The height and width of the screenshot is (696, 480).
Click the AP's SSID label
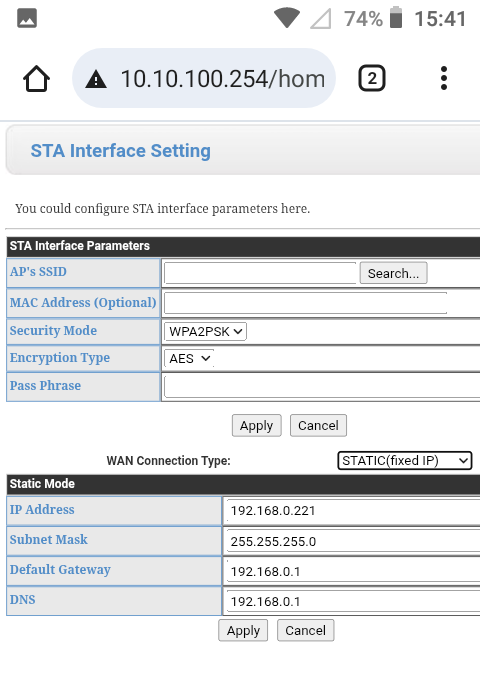click(38, 272)
